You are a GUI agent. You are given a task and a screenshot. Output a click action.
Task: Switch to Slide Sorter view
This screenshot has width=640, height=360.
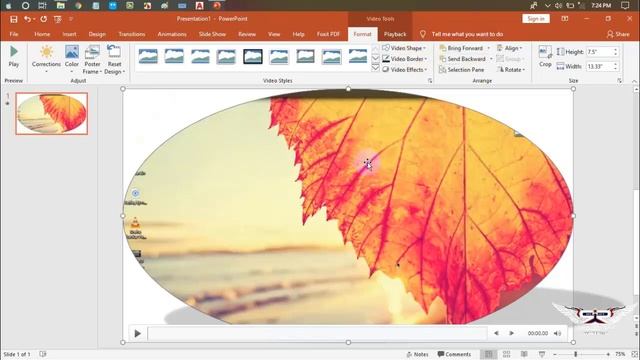pos(507,354)
